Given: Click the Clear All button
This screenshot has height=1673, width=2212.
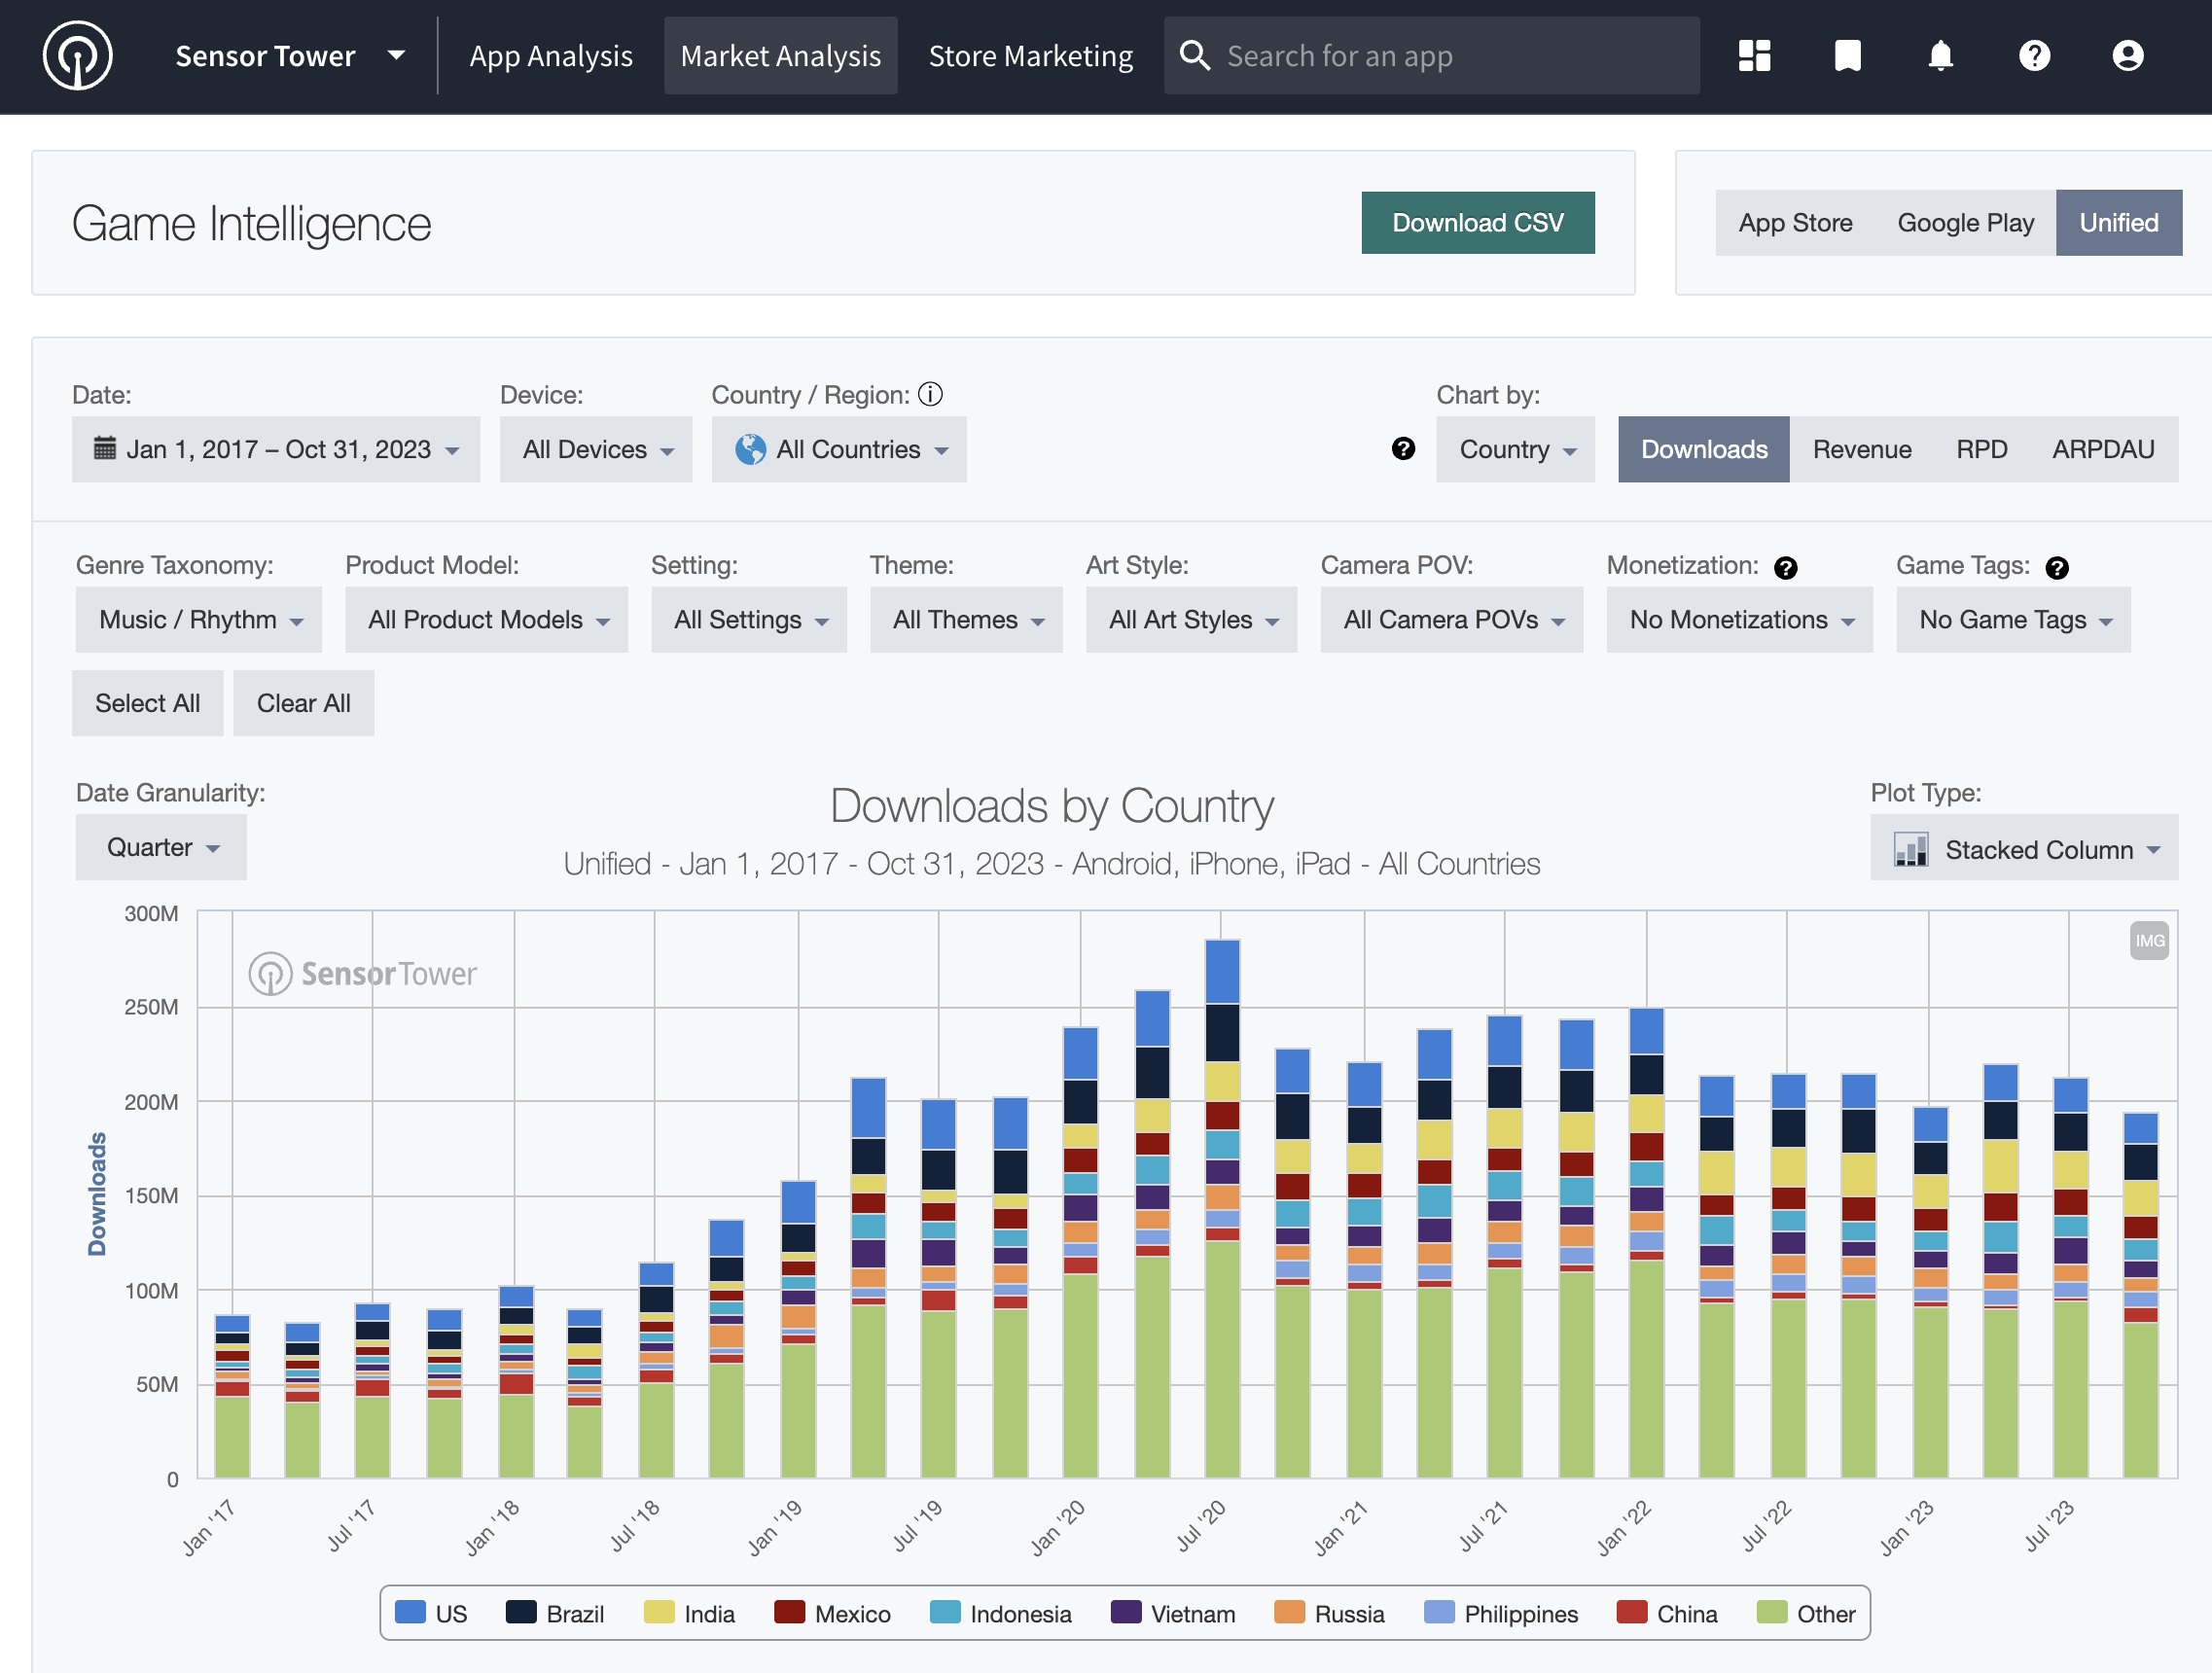Looking at the screenshot, I should coord(303,704).
